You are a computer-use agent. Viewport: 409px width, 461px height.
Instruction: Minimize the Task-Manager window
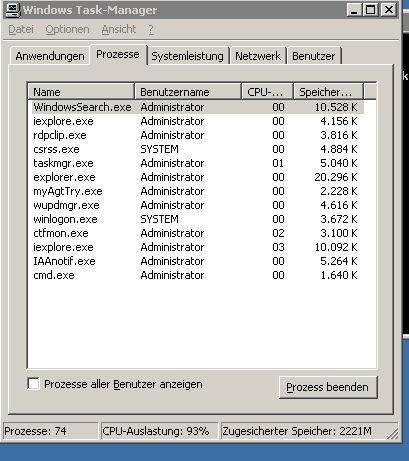point(354,10)
